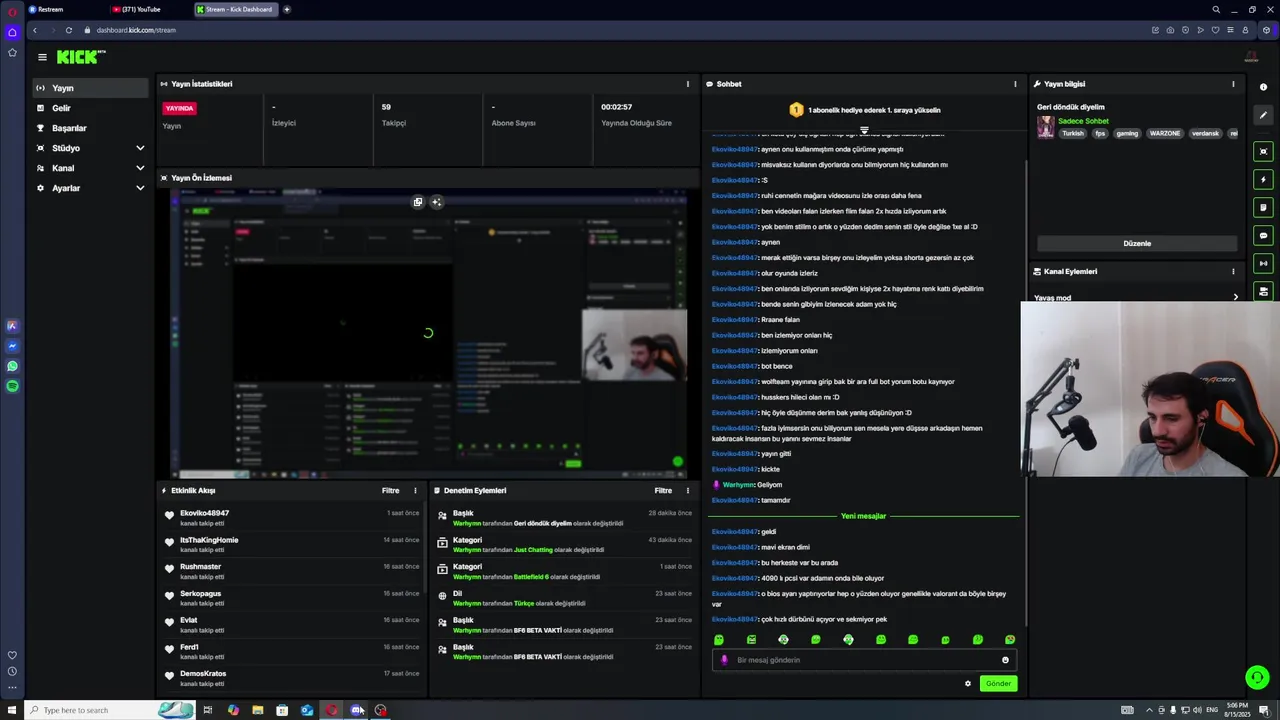1280x720 pixels.
Task: Reload the page with refresh icon
Action: pyautogui.click(x=68, y=30)
